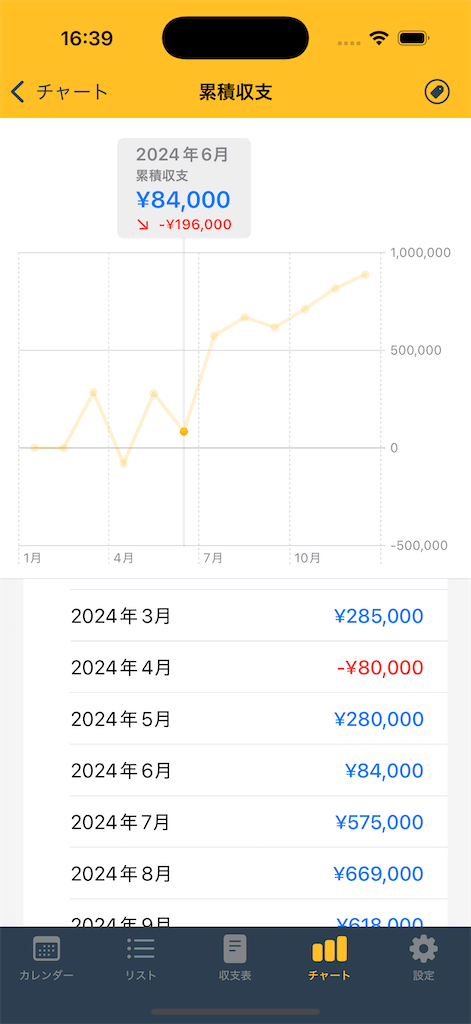Select the highlighted June data point
This screenshot has height=1024, width=471.
(184, 432)
